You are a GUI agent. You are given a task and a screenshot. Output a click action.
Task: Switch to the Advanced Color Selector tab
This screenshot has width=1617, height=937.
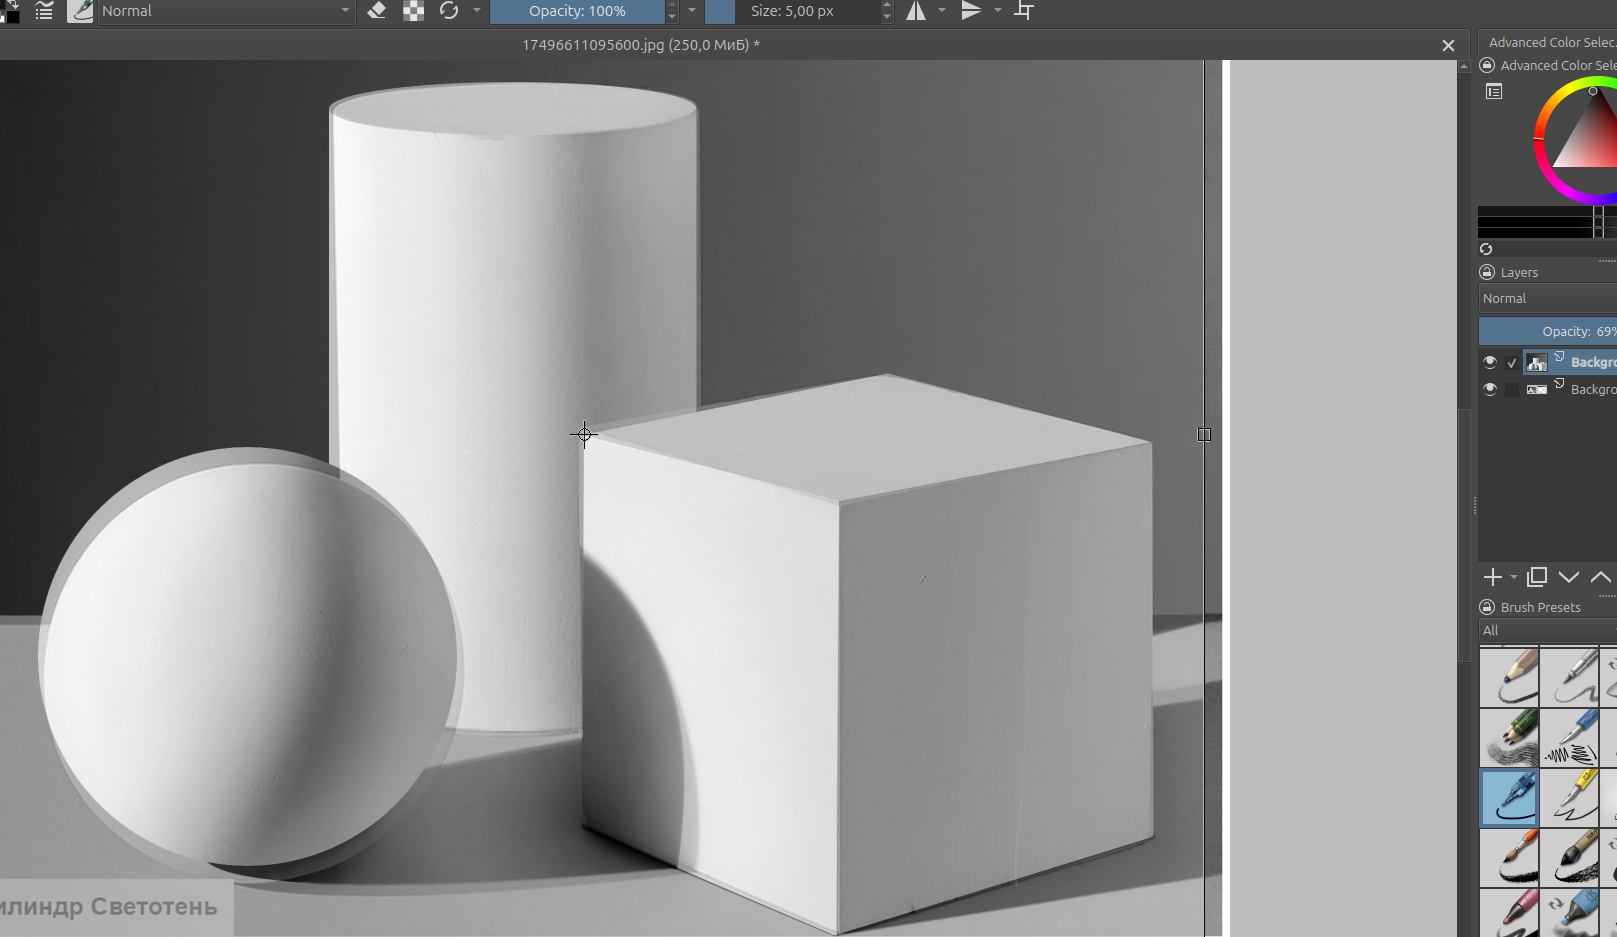tap(1550, 42)
